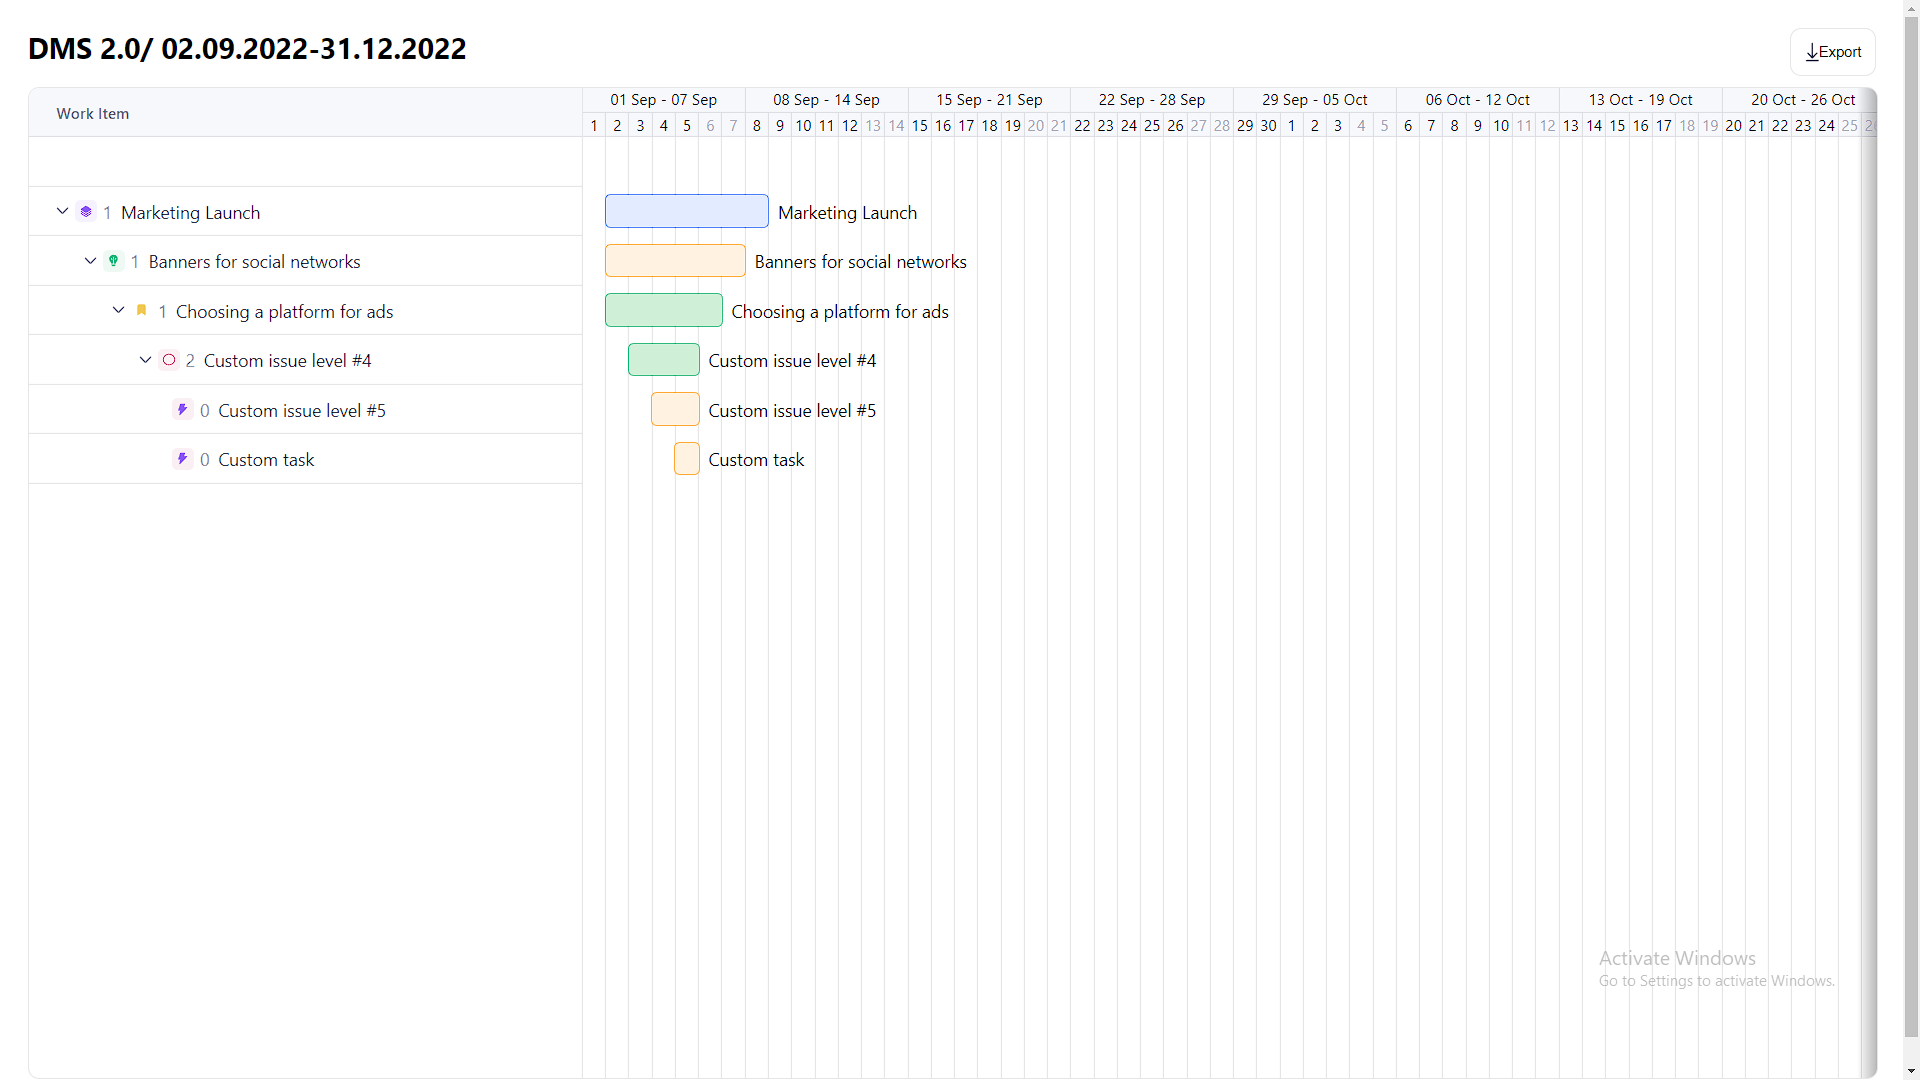The height and width of the screenshot is (1080, 1920).
Task: Select Marketing Launch in work item list
Action: click(190, 213)
